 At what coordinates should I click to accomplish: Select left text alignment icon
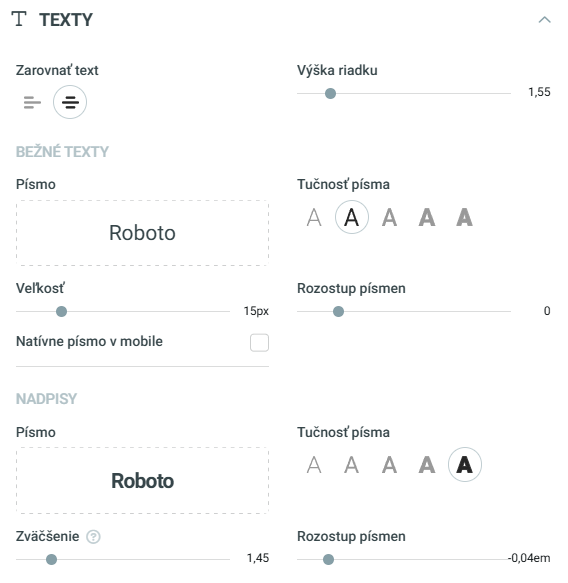pos(32,102)
